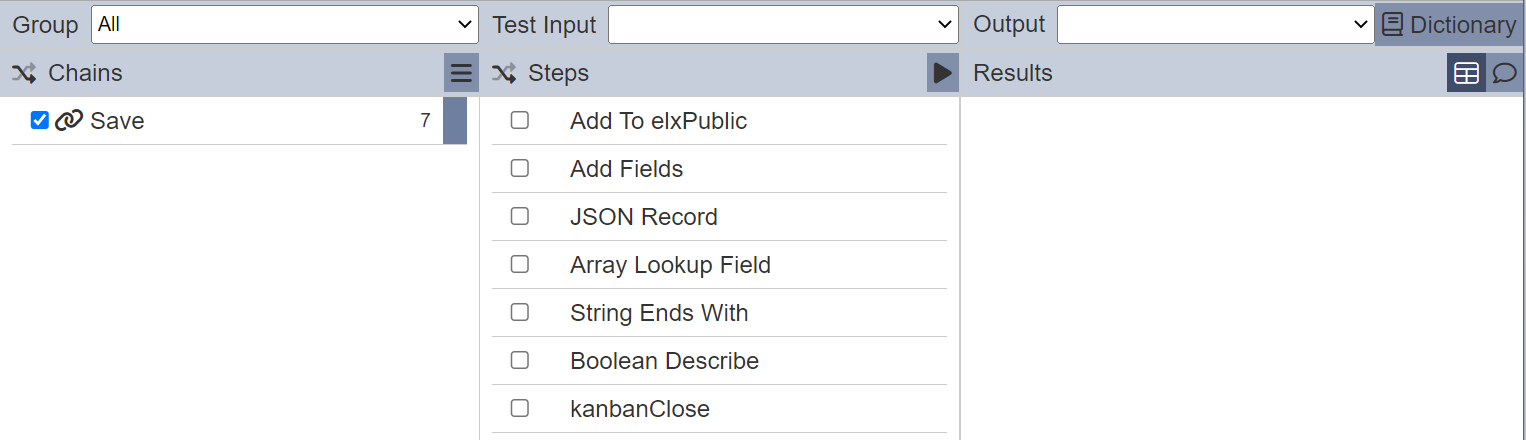Switch Results to table view icon
1526x440 pixels.
tap(1466, 73)
